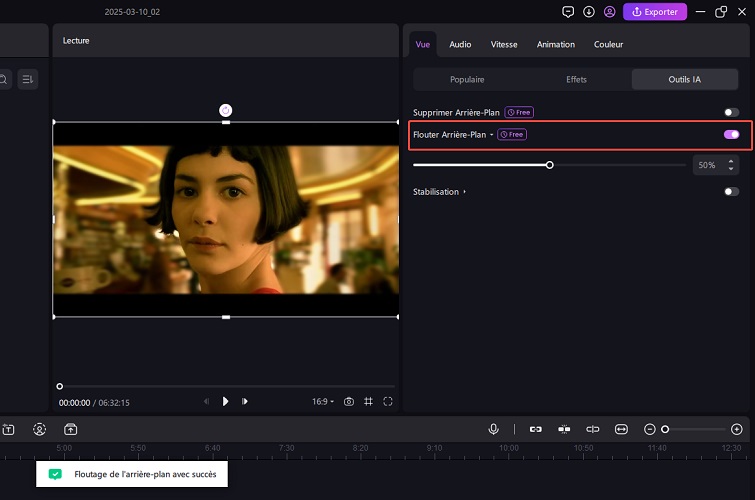Step to the next frame
Image resolution: width=755 pixels, height=500 pixels.
(x=245, y=401)
